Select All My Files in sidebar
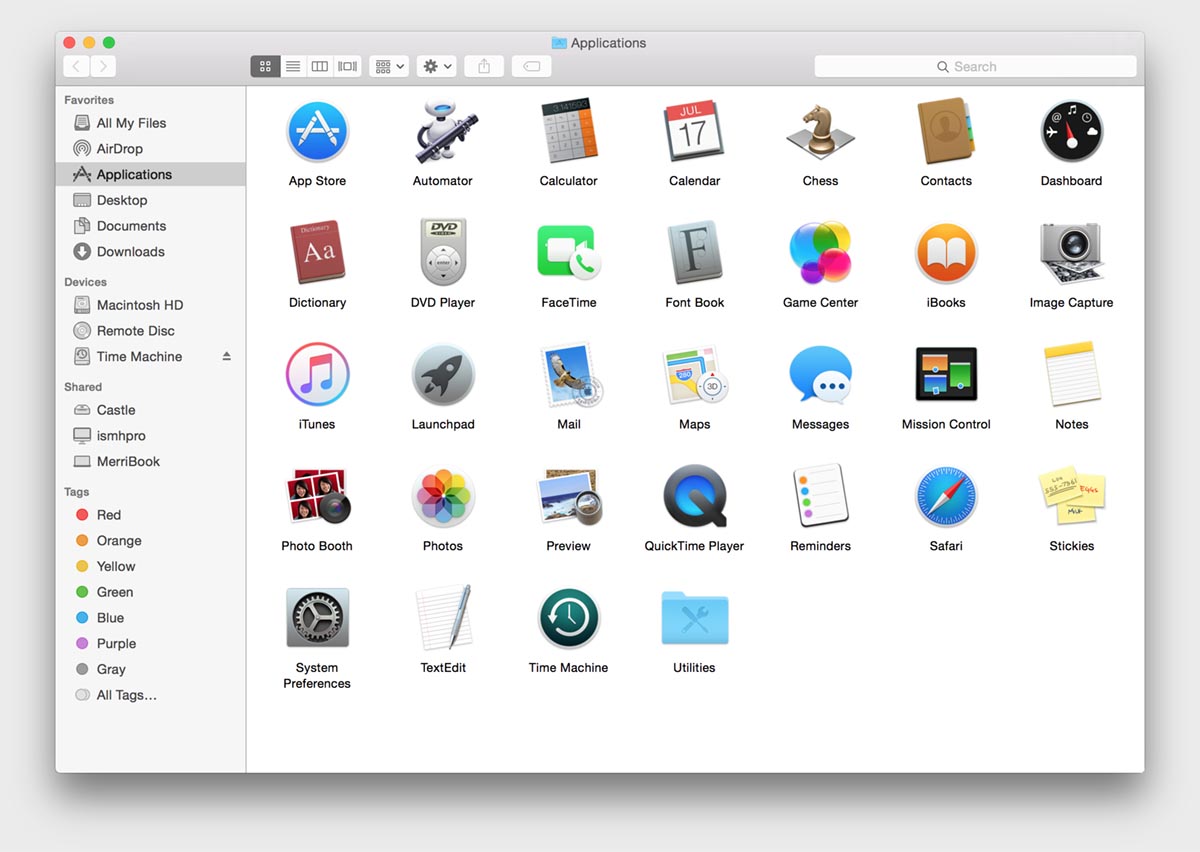 [150, 123]
